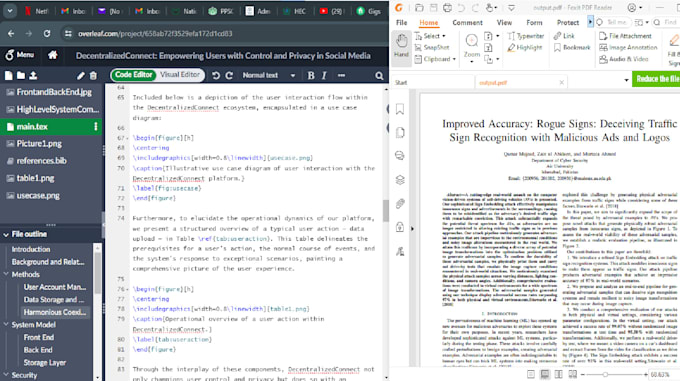Delete selected file with trash icon

[x=93, y=76]
